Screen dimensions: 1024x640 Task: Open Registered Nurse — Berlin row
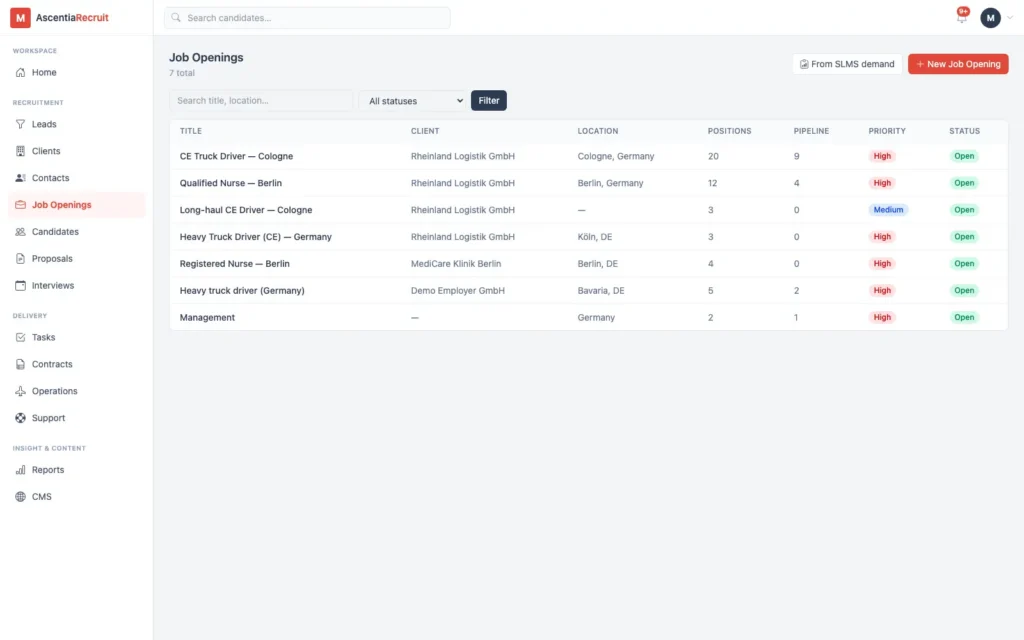[588, 264]
